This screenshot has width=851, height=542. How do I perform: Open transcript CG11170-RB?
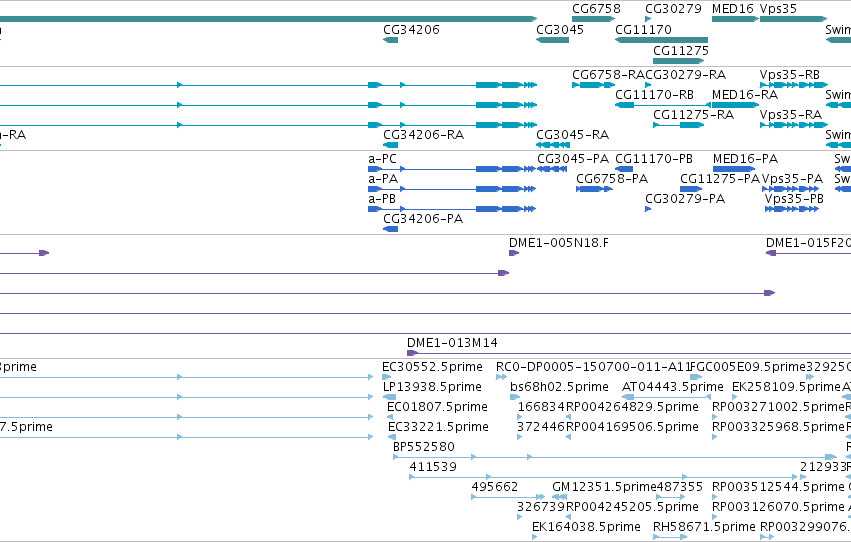[x=663, y=105]
